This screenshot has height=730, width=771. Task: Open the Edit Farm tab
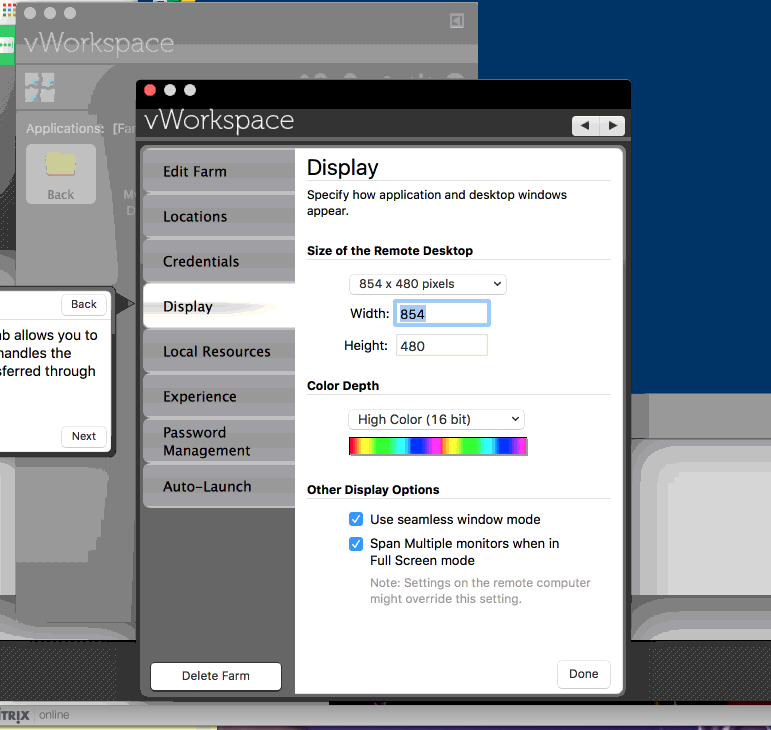coord(219,171)
